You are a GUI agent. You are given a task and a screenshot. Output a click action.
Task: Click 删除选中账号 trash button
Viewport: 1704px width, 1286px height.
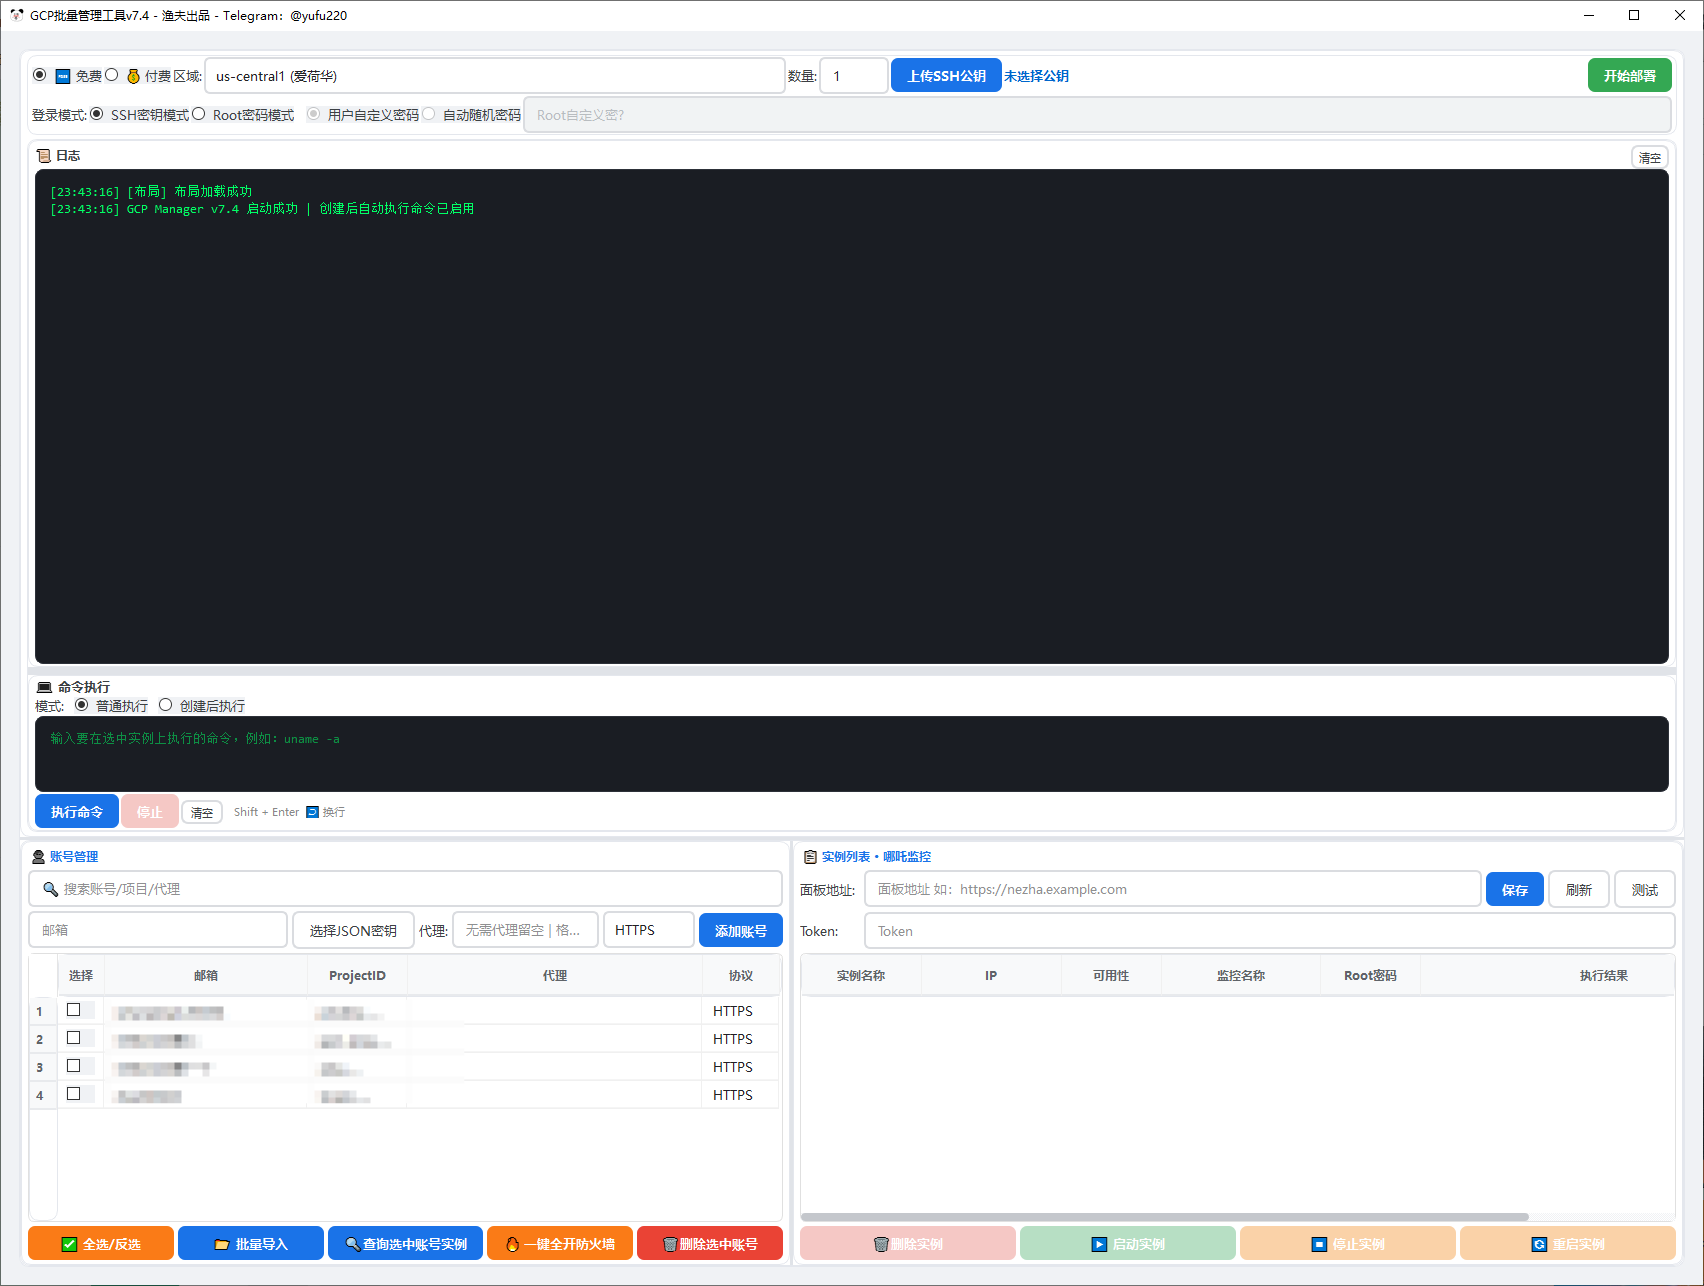[710, 1244]
